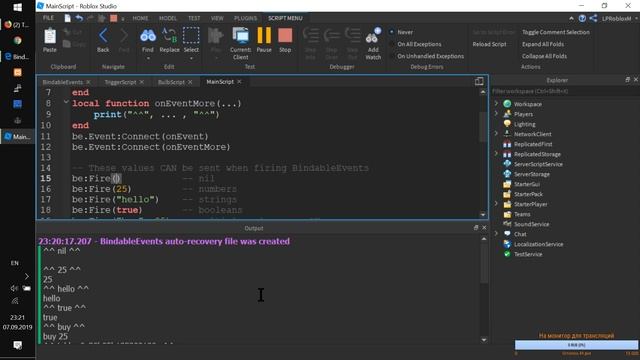The width and height of the screenshot is (640, 360).
Task: Select NetworkClient in Explorer
Action: [x=532, y=134]
